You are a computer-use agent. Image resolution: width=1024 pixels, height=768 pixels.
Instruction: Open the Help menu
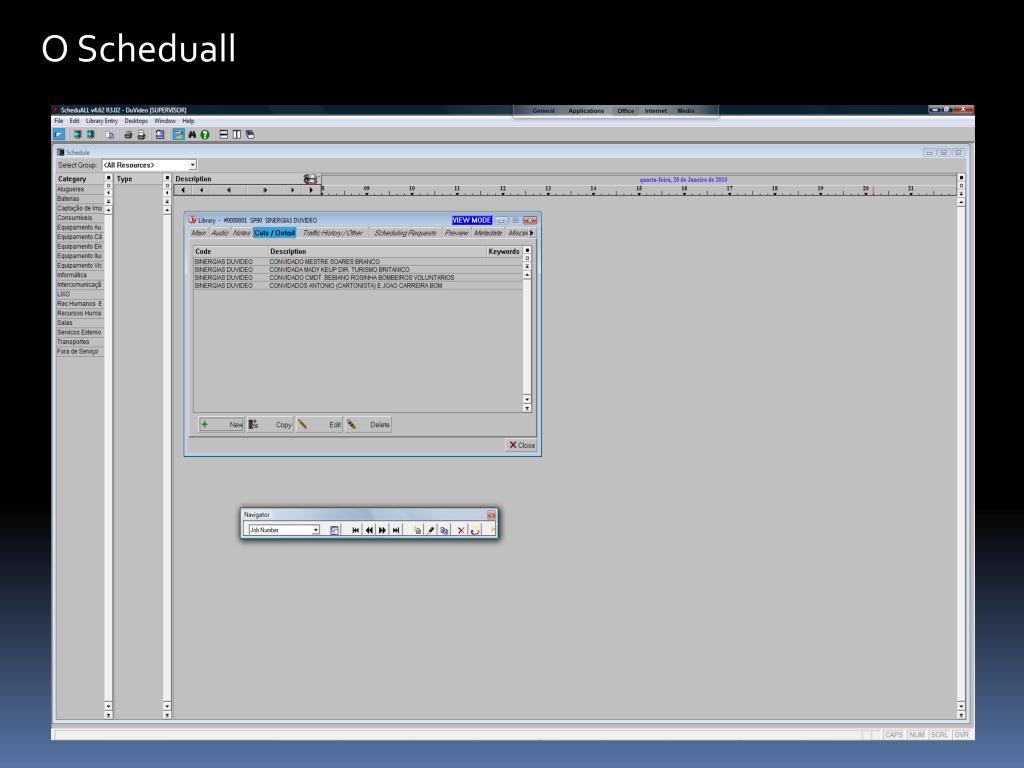188,121
